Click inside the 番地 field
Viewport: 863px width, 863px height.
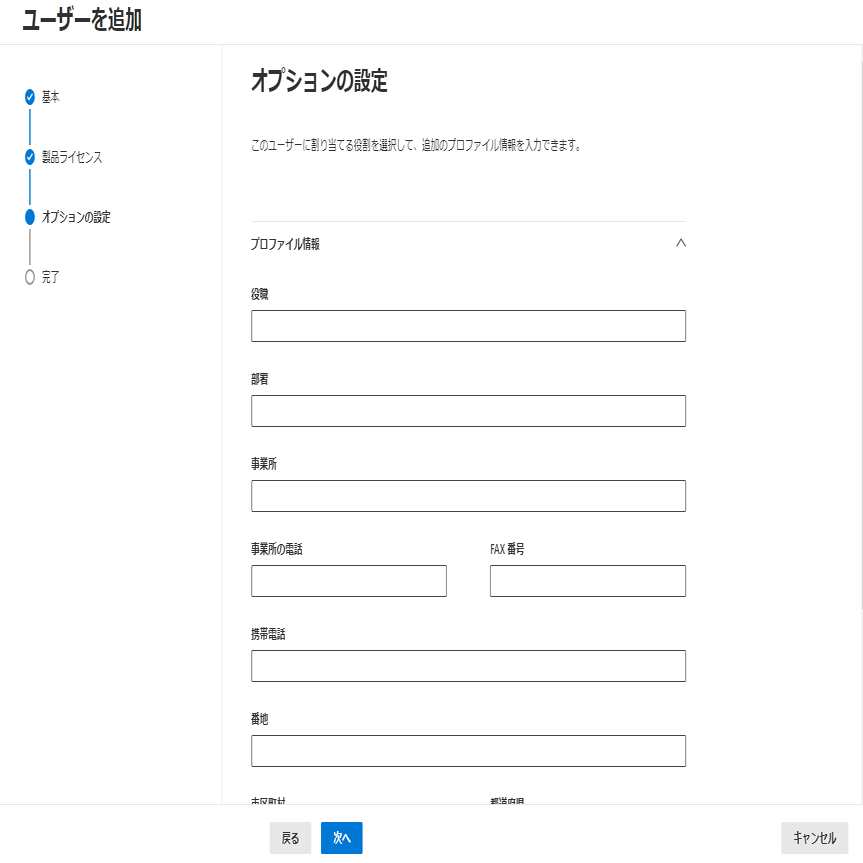[468, 750]
